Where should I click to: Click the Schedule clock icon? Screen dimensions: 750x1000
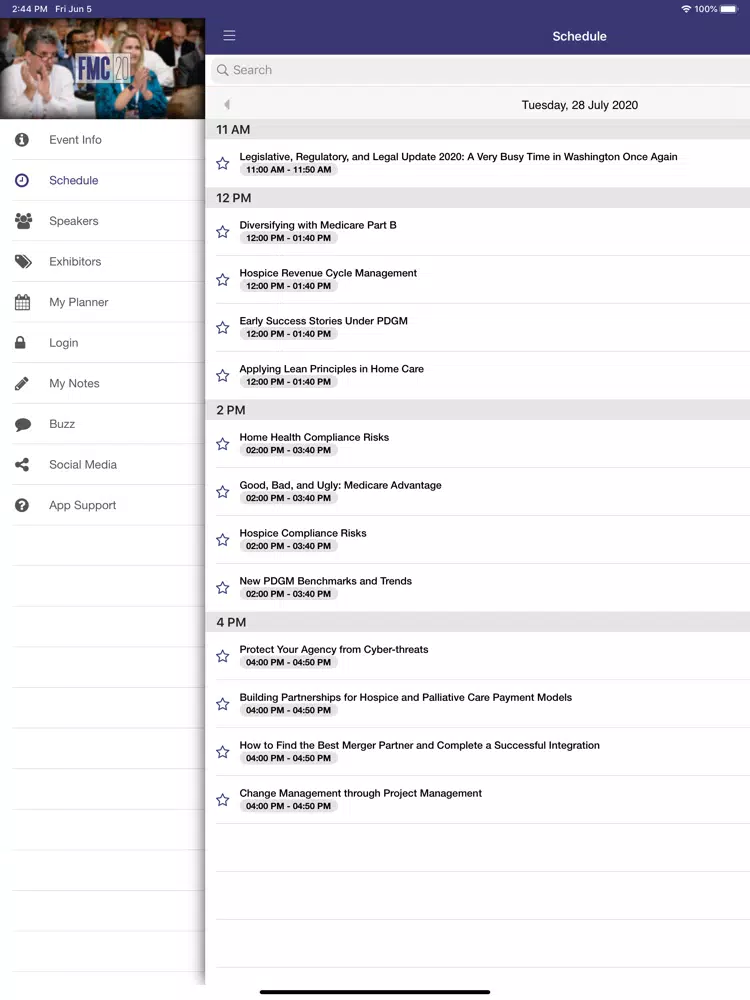[x=22, y=180]
